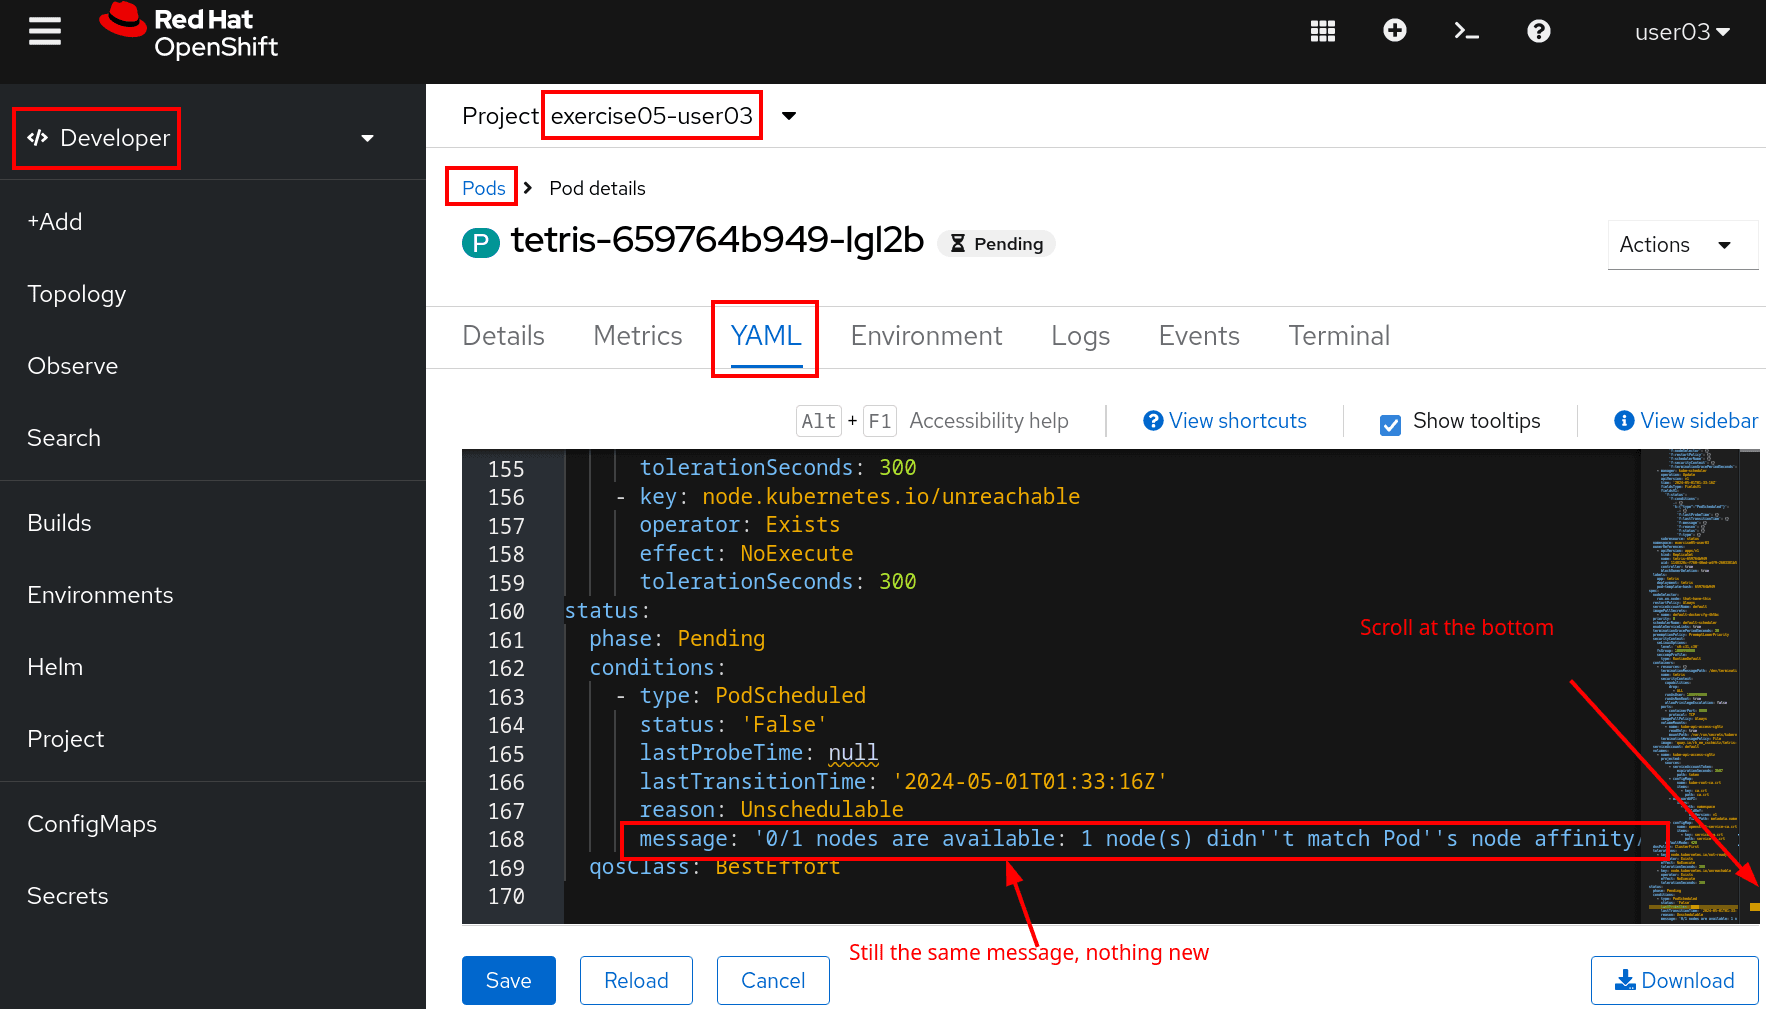The width and height of the screenshot is (1766, 1009).
Task: Open ConfigMaps in the sidebar
Action: coord(92,824)
